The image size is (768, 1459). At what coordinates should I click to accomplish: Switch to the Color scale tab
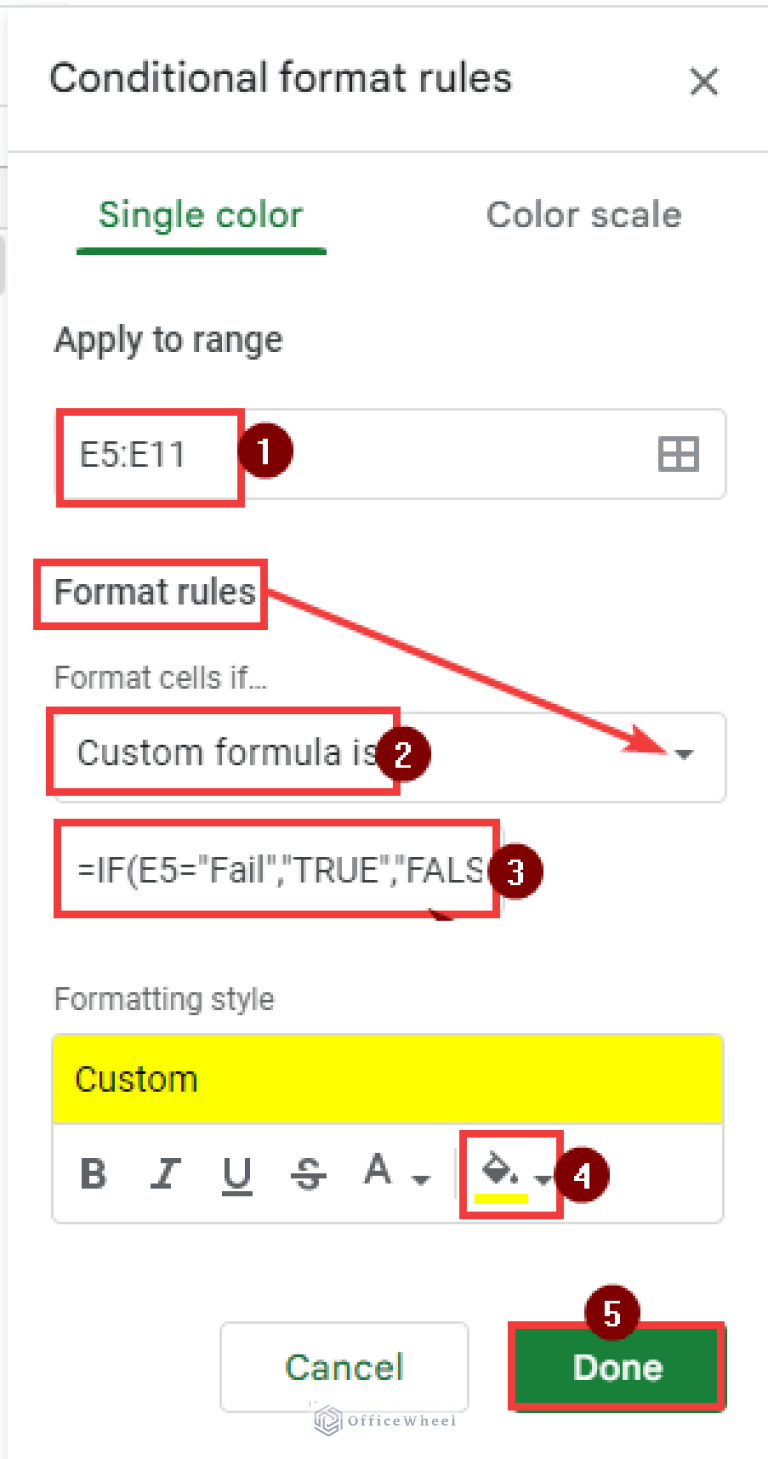583,214
